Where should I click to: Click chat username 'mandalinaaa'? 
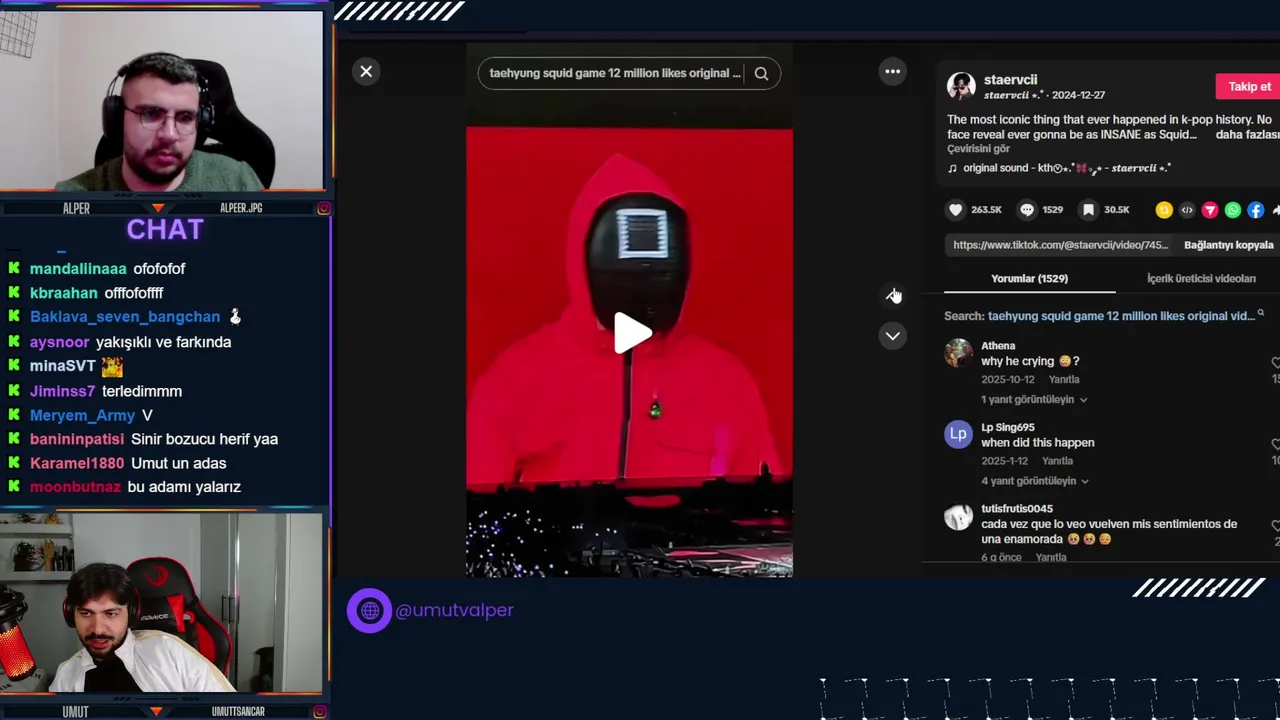(x=78, y=268)
